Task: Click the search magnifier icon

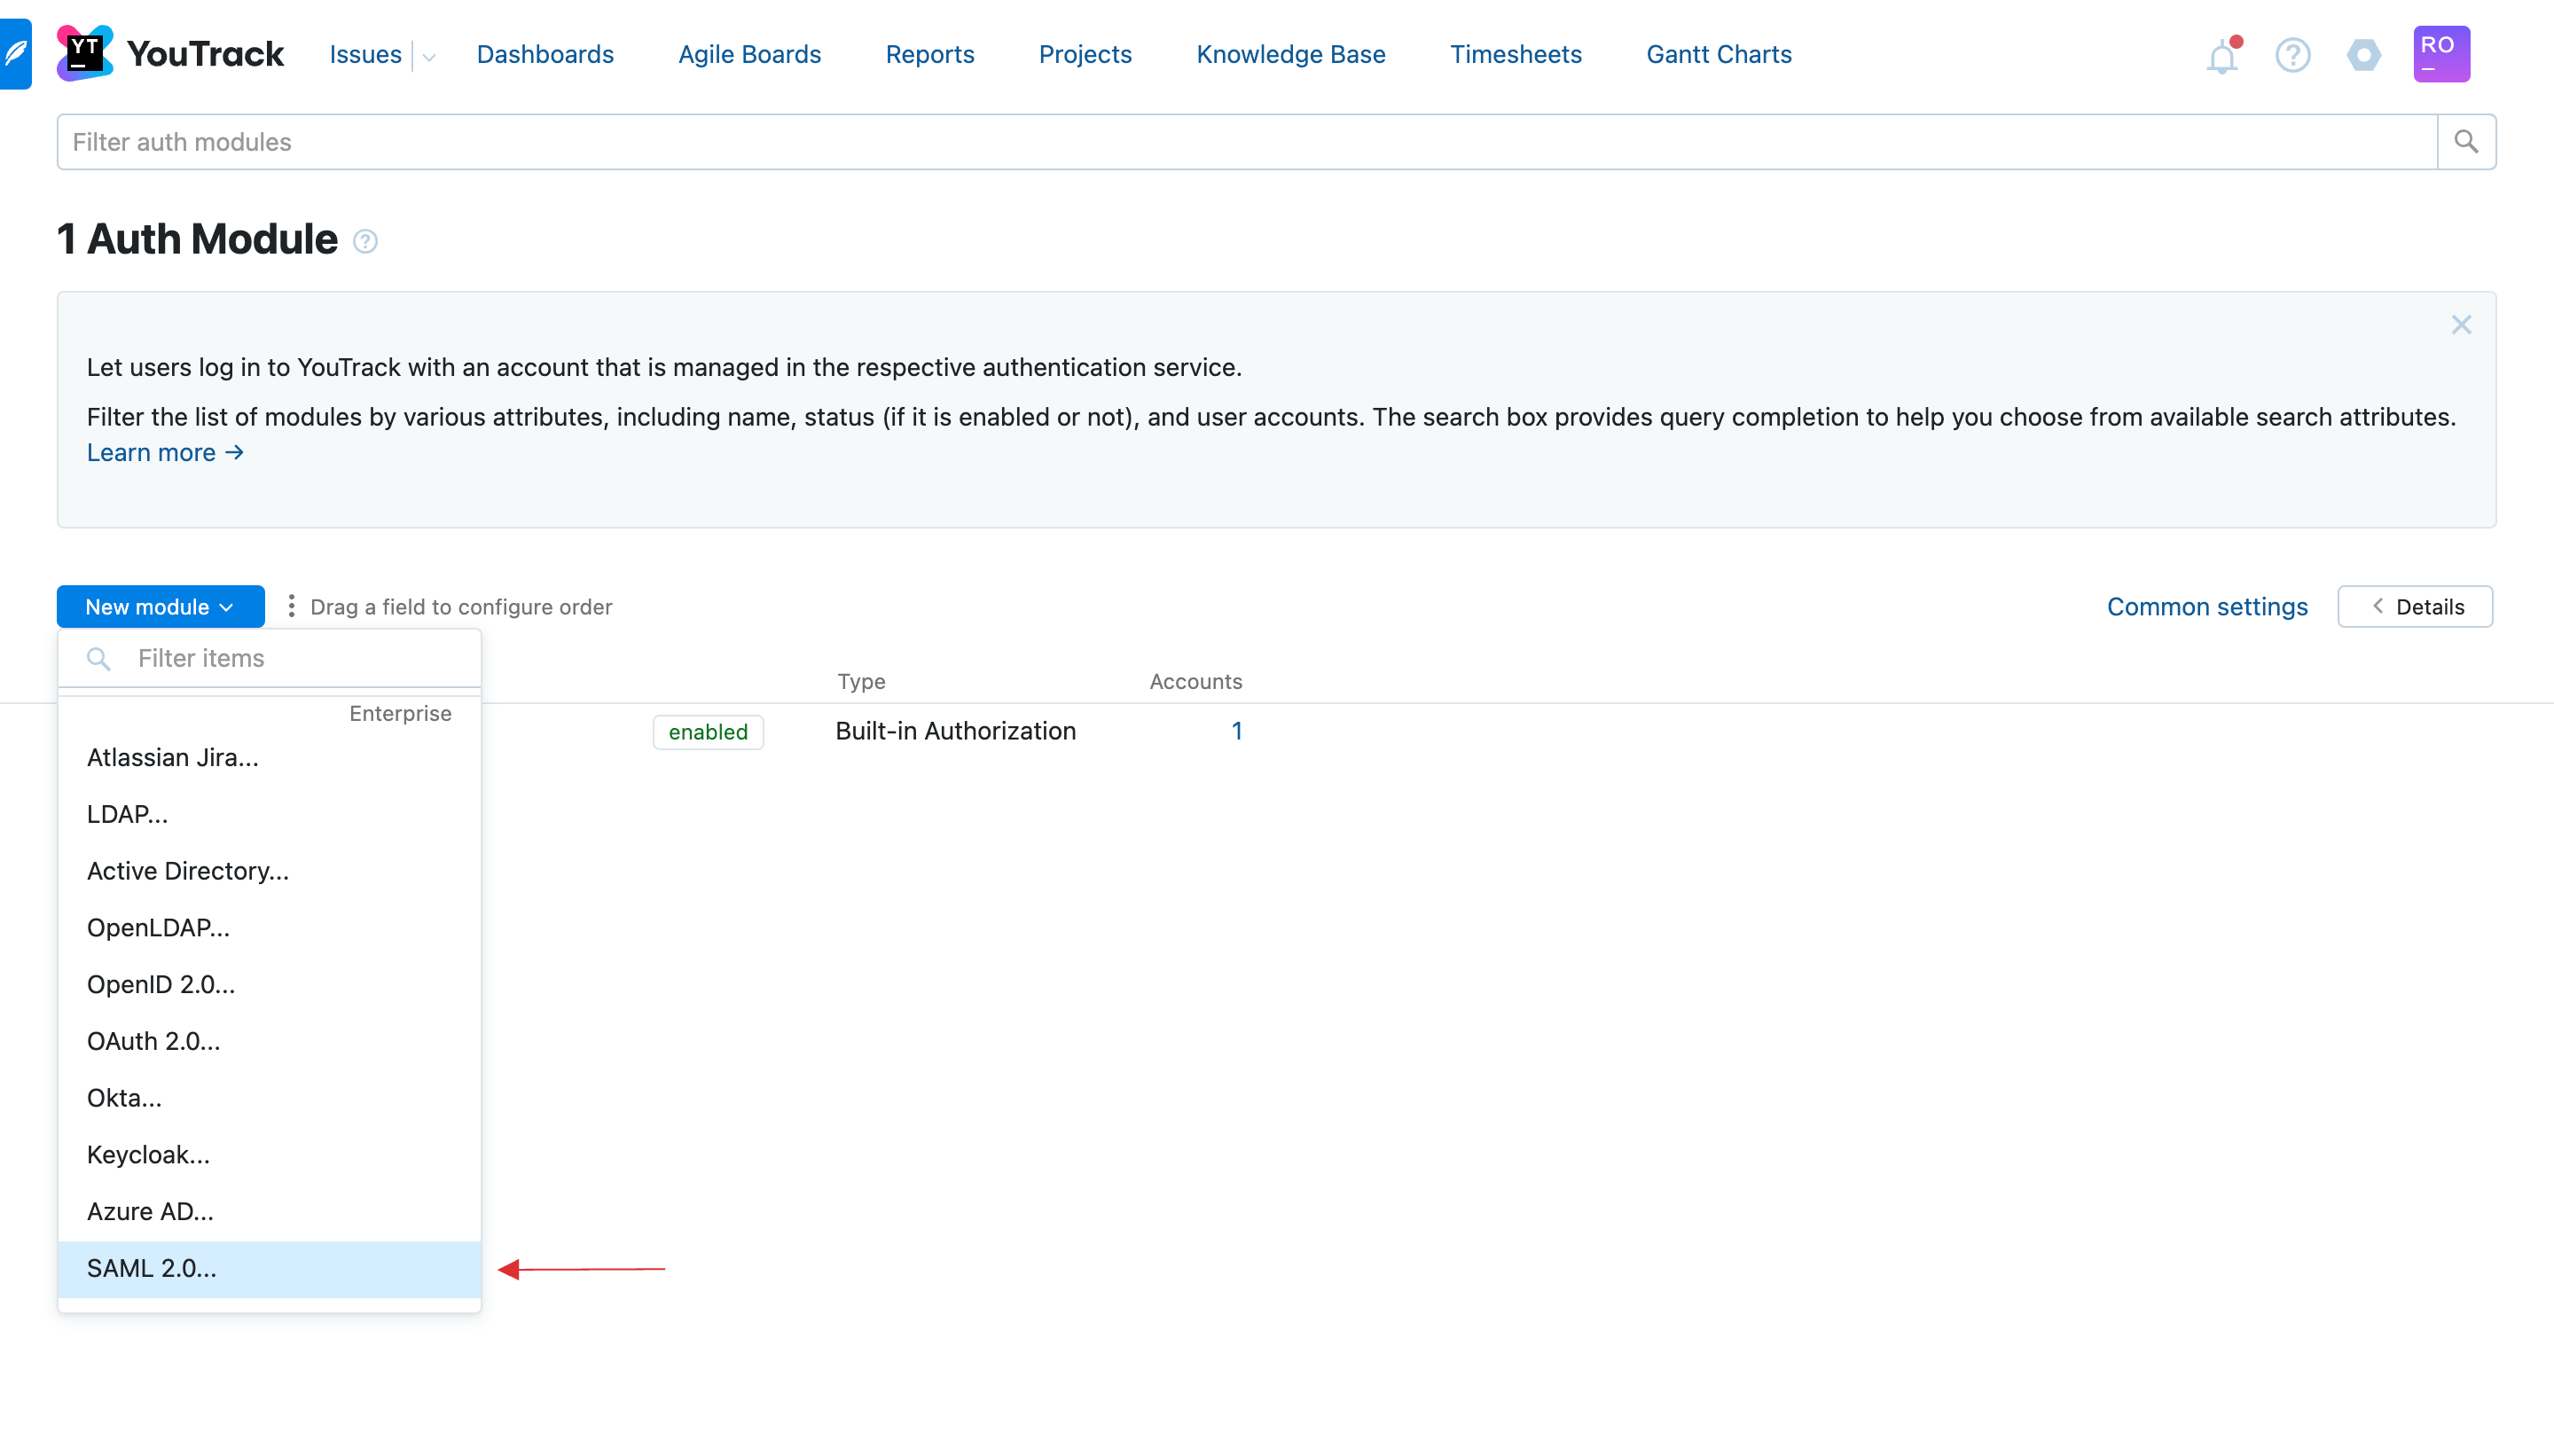Action: pos(2466,142)
